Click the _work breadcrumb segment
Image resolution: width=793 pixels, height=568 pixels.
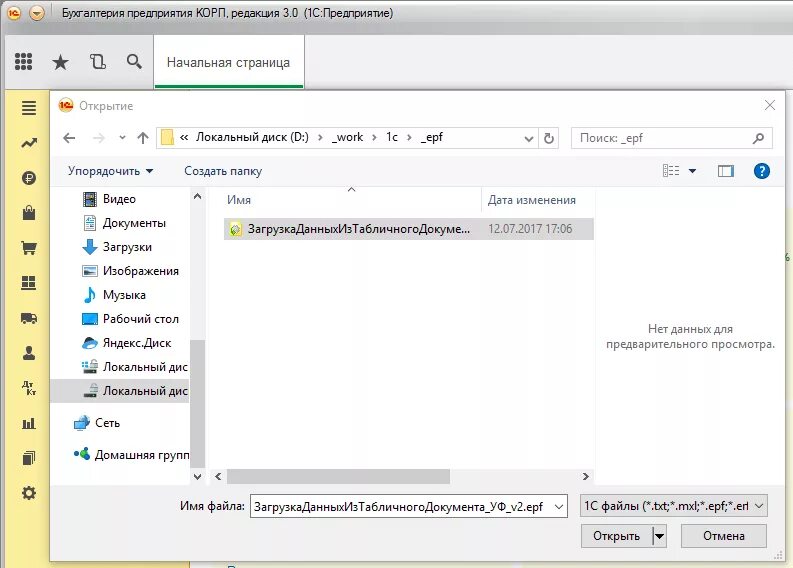point(347,137)
